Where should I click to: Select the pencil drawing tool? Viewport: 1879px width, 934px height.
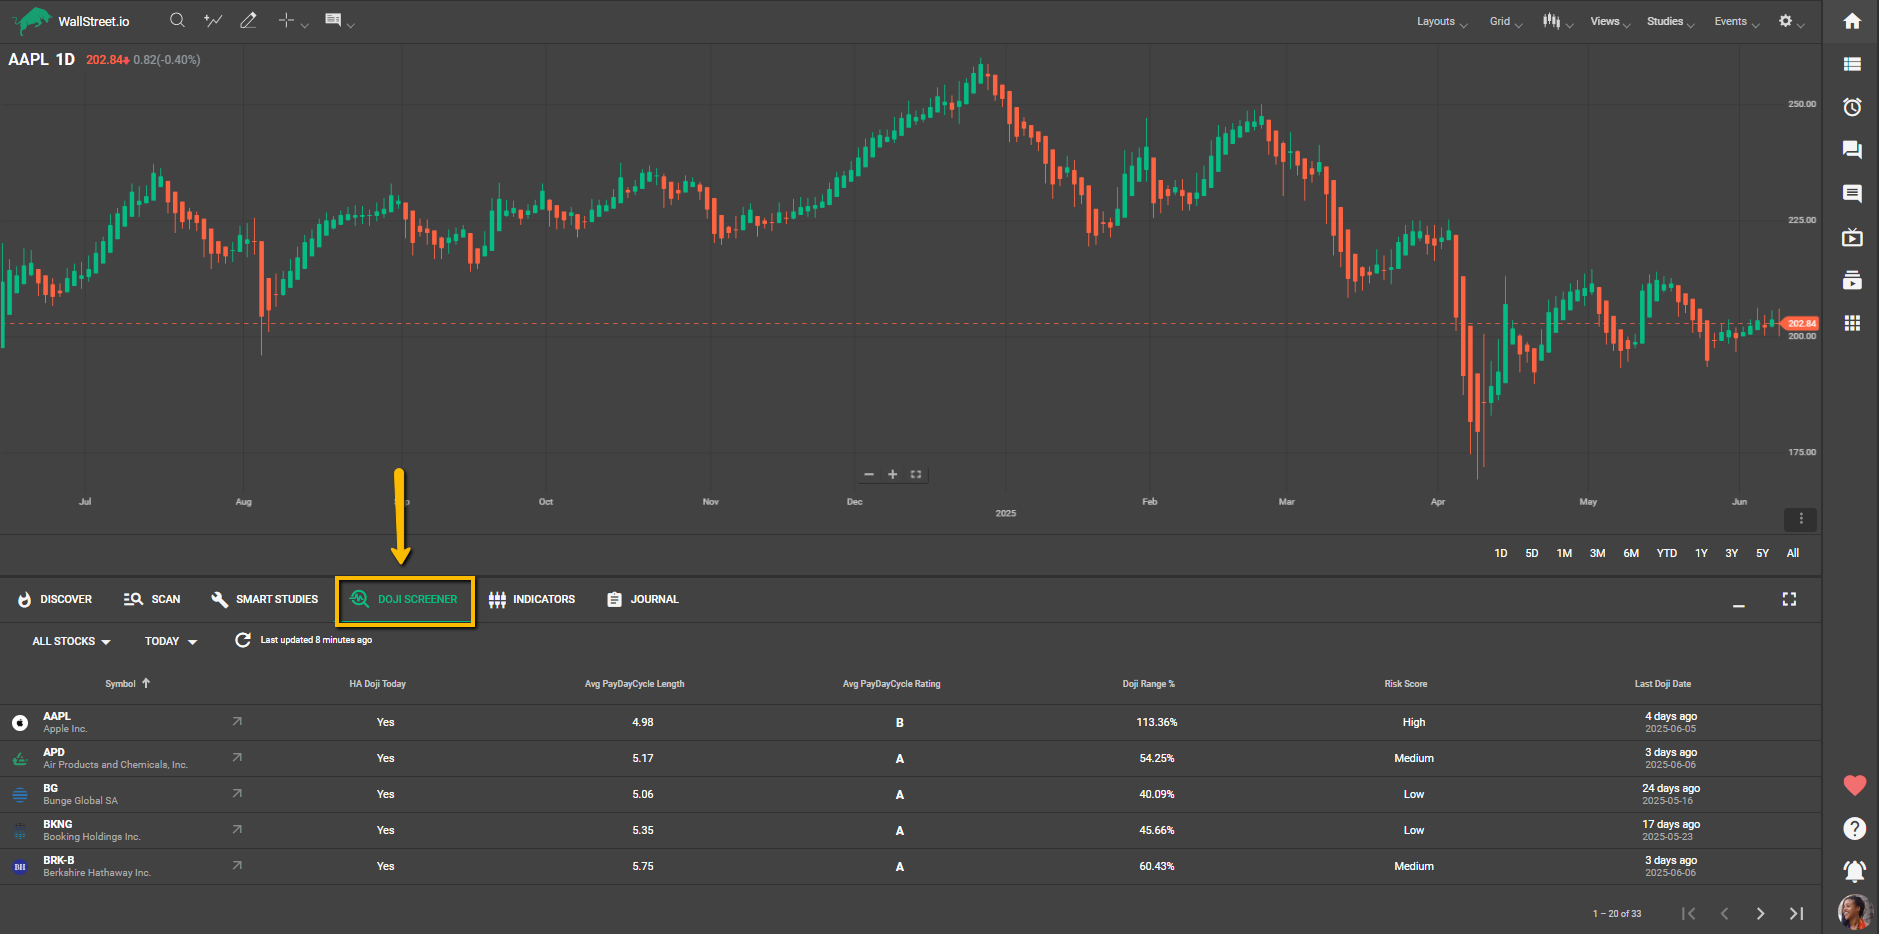[248, 20]
